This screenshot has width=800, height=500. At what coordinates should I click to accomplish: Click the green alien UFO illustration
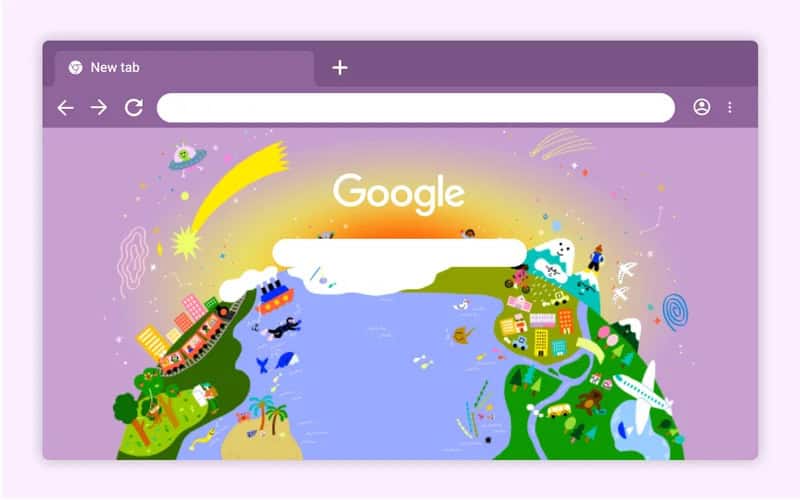187,158
